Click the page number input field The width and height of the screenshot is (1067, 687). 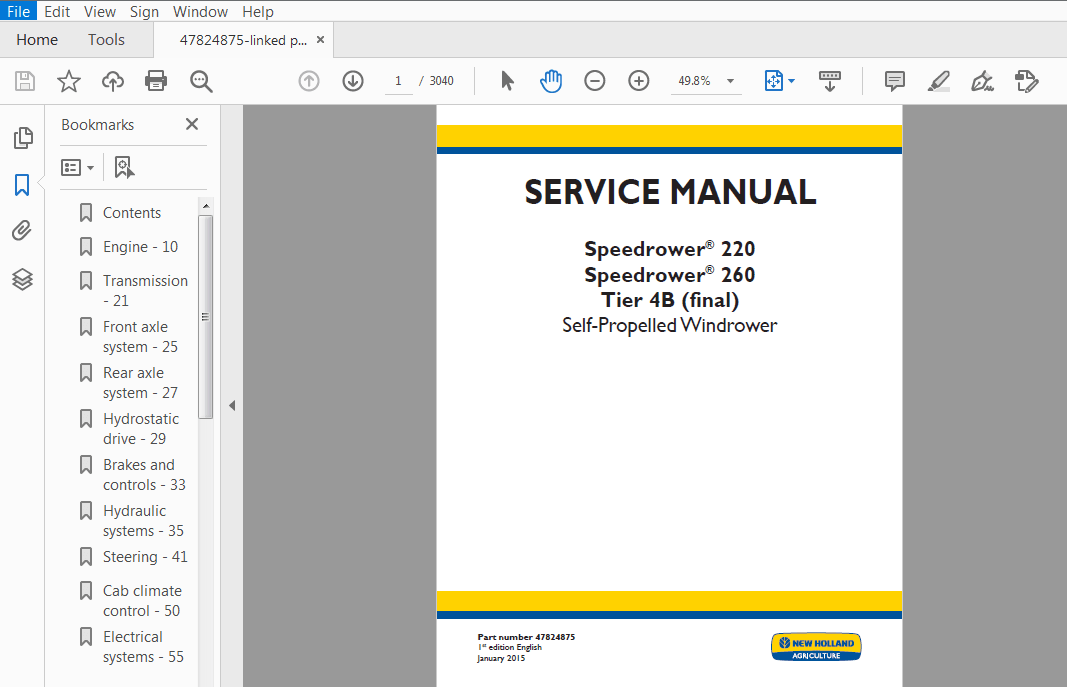pyautogui.click(x=398, y=81)
